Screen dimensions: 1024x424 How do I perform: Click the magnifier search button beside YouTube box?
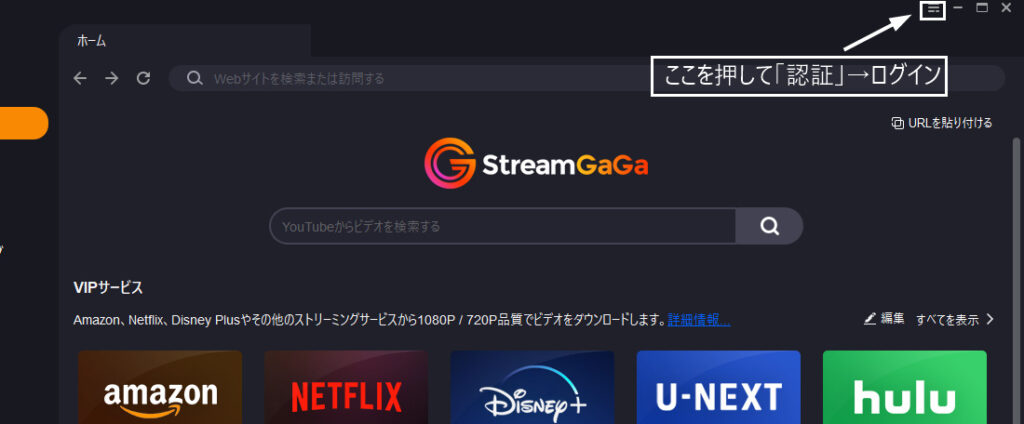(x=769, y=226)
